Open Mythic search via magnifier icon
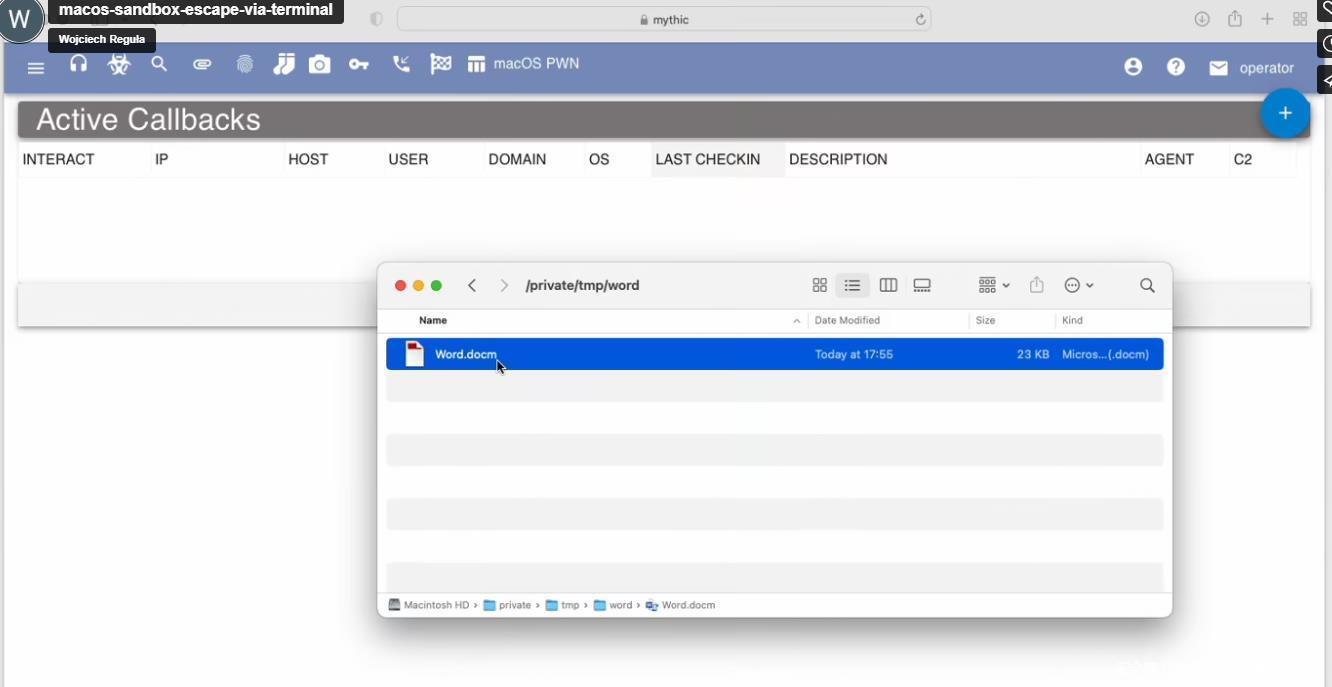The width and height of the screenshot is (1332, 687). 159,64
